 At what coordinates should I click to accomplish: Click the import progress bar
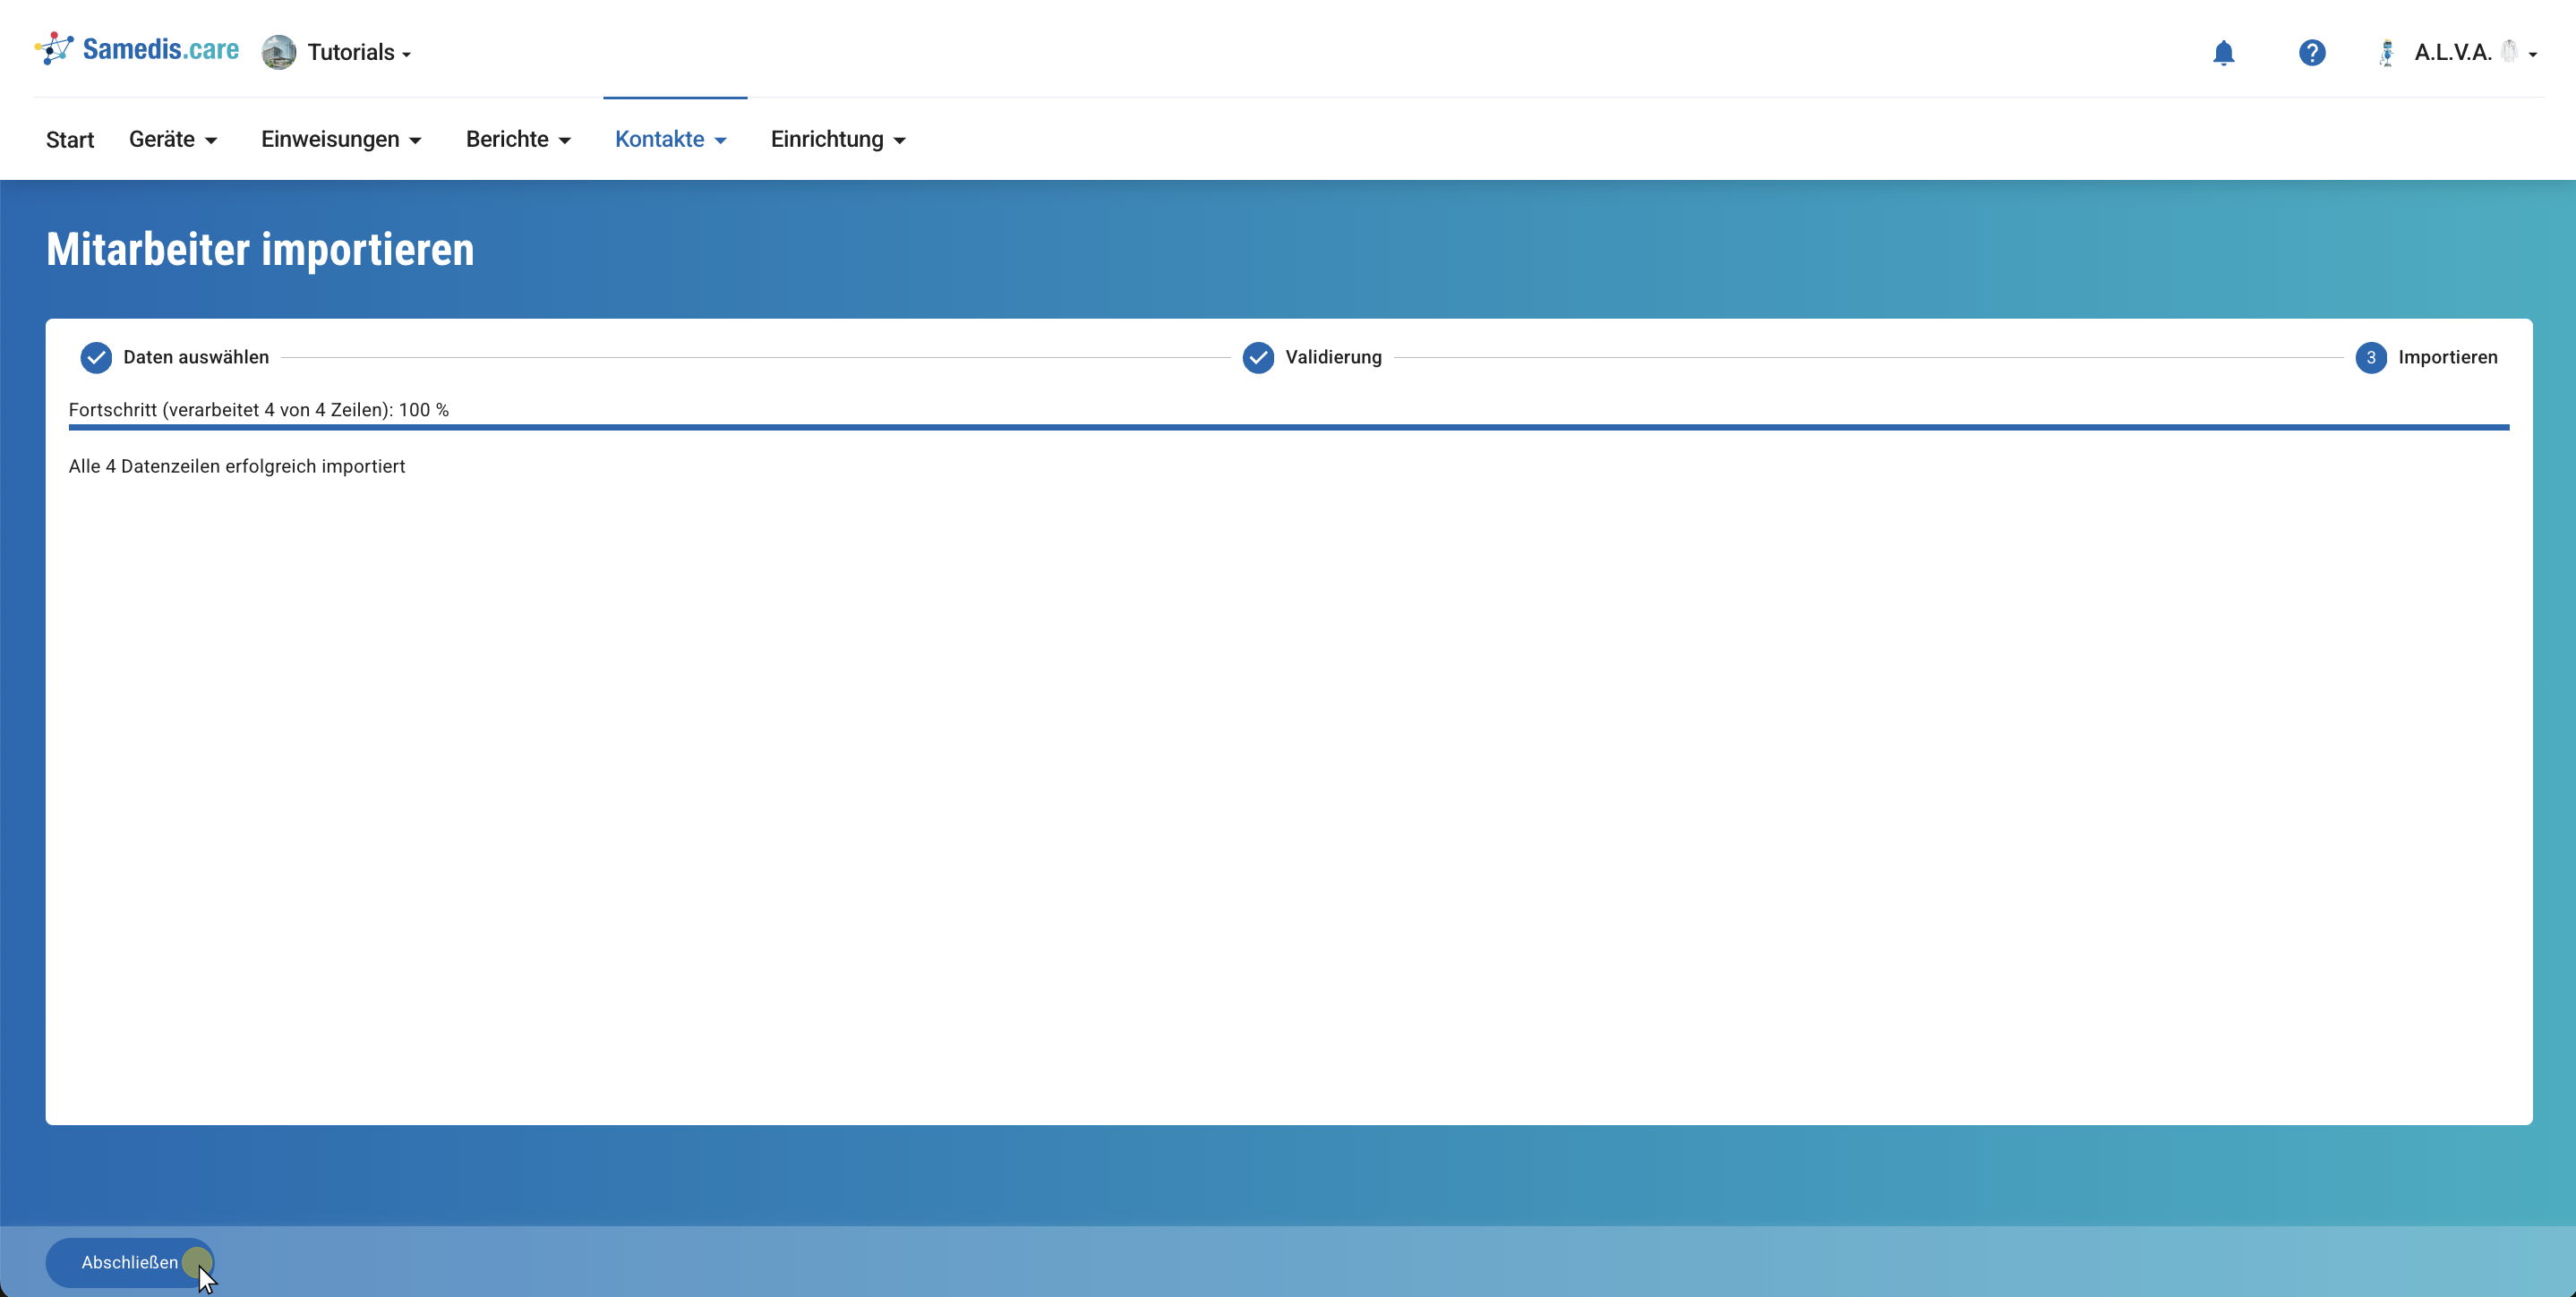(1288, 427)
